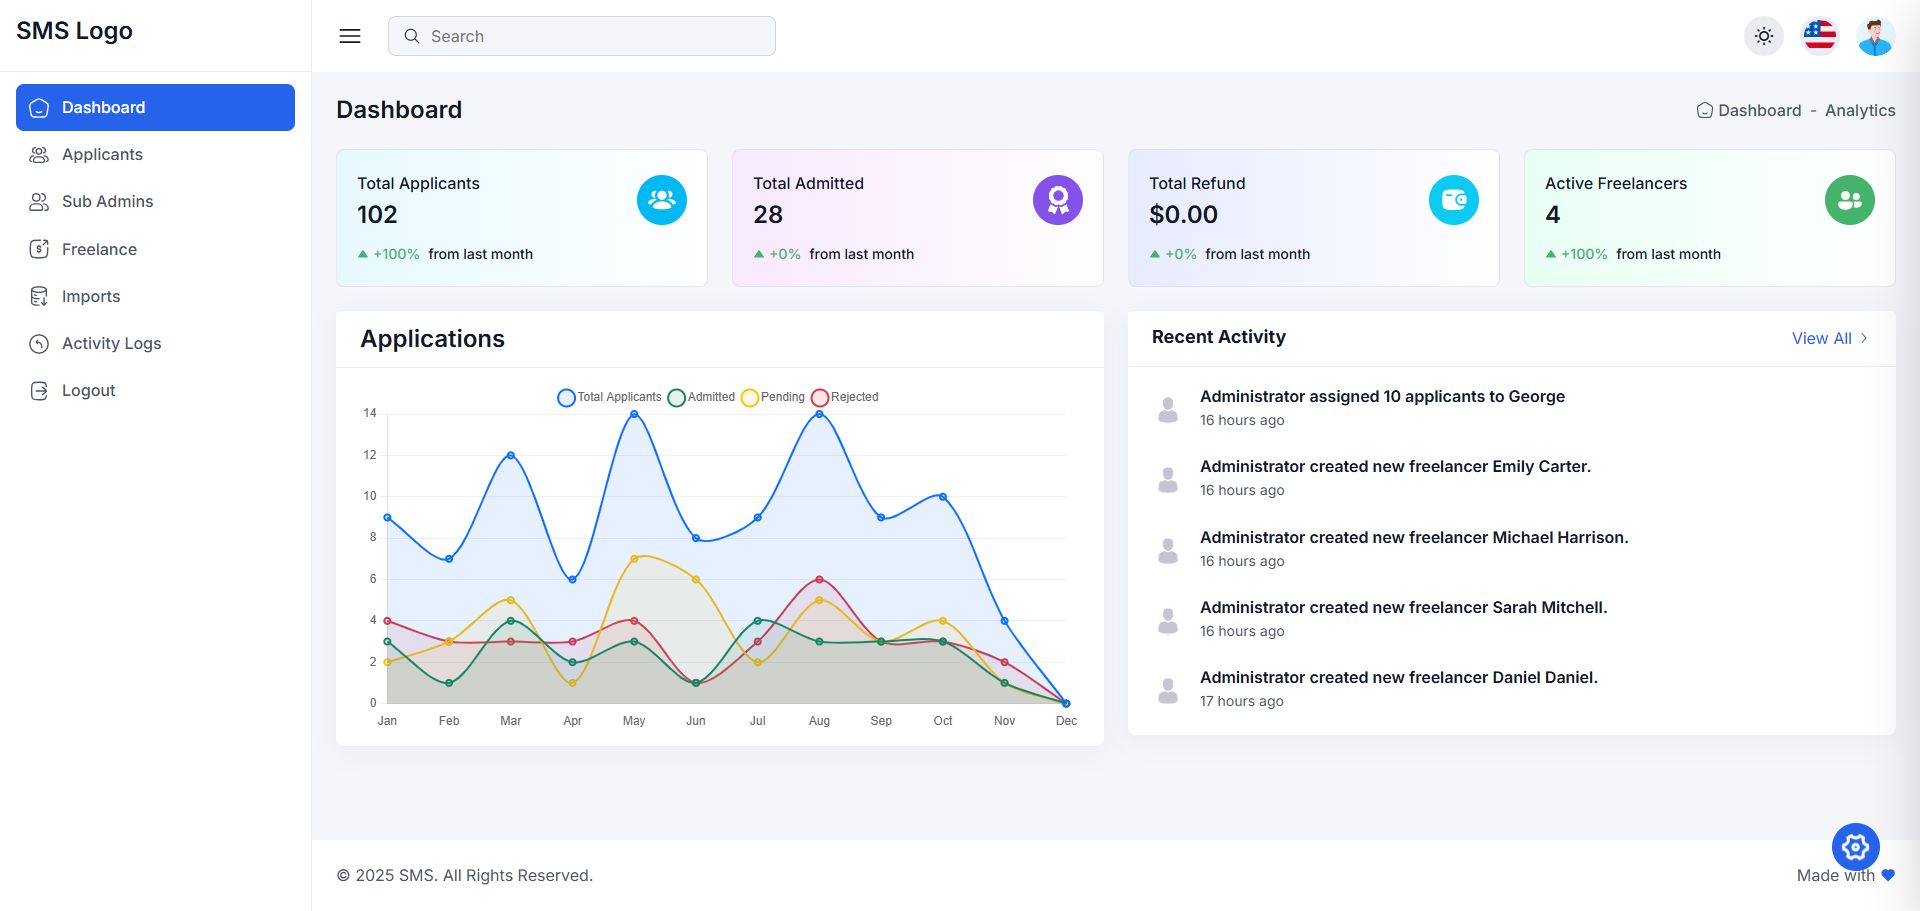Open the settings gear floating button
1920x911 pixels.
click(1856, 848)
